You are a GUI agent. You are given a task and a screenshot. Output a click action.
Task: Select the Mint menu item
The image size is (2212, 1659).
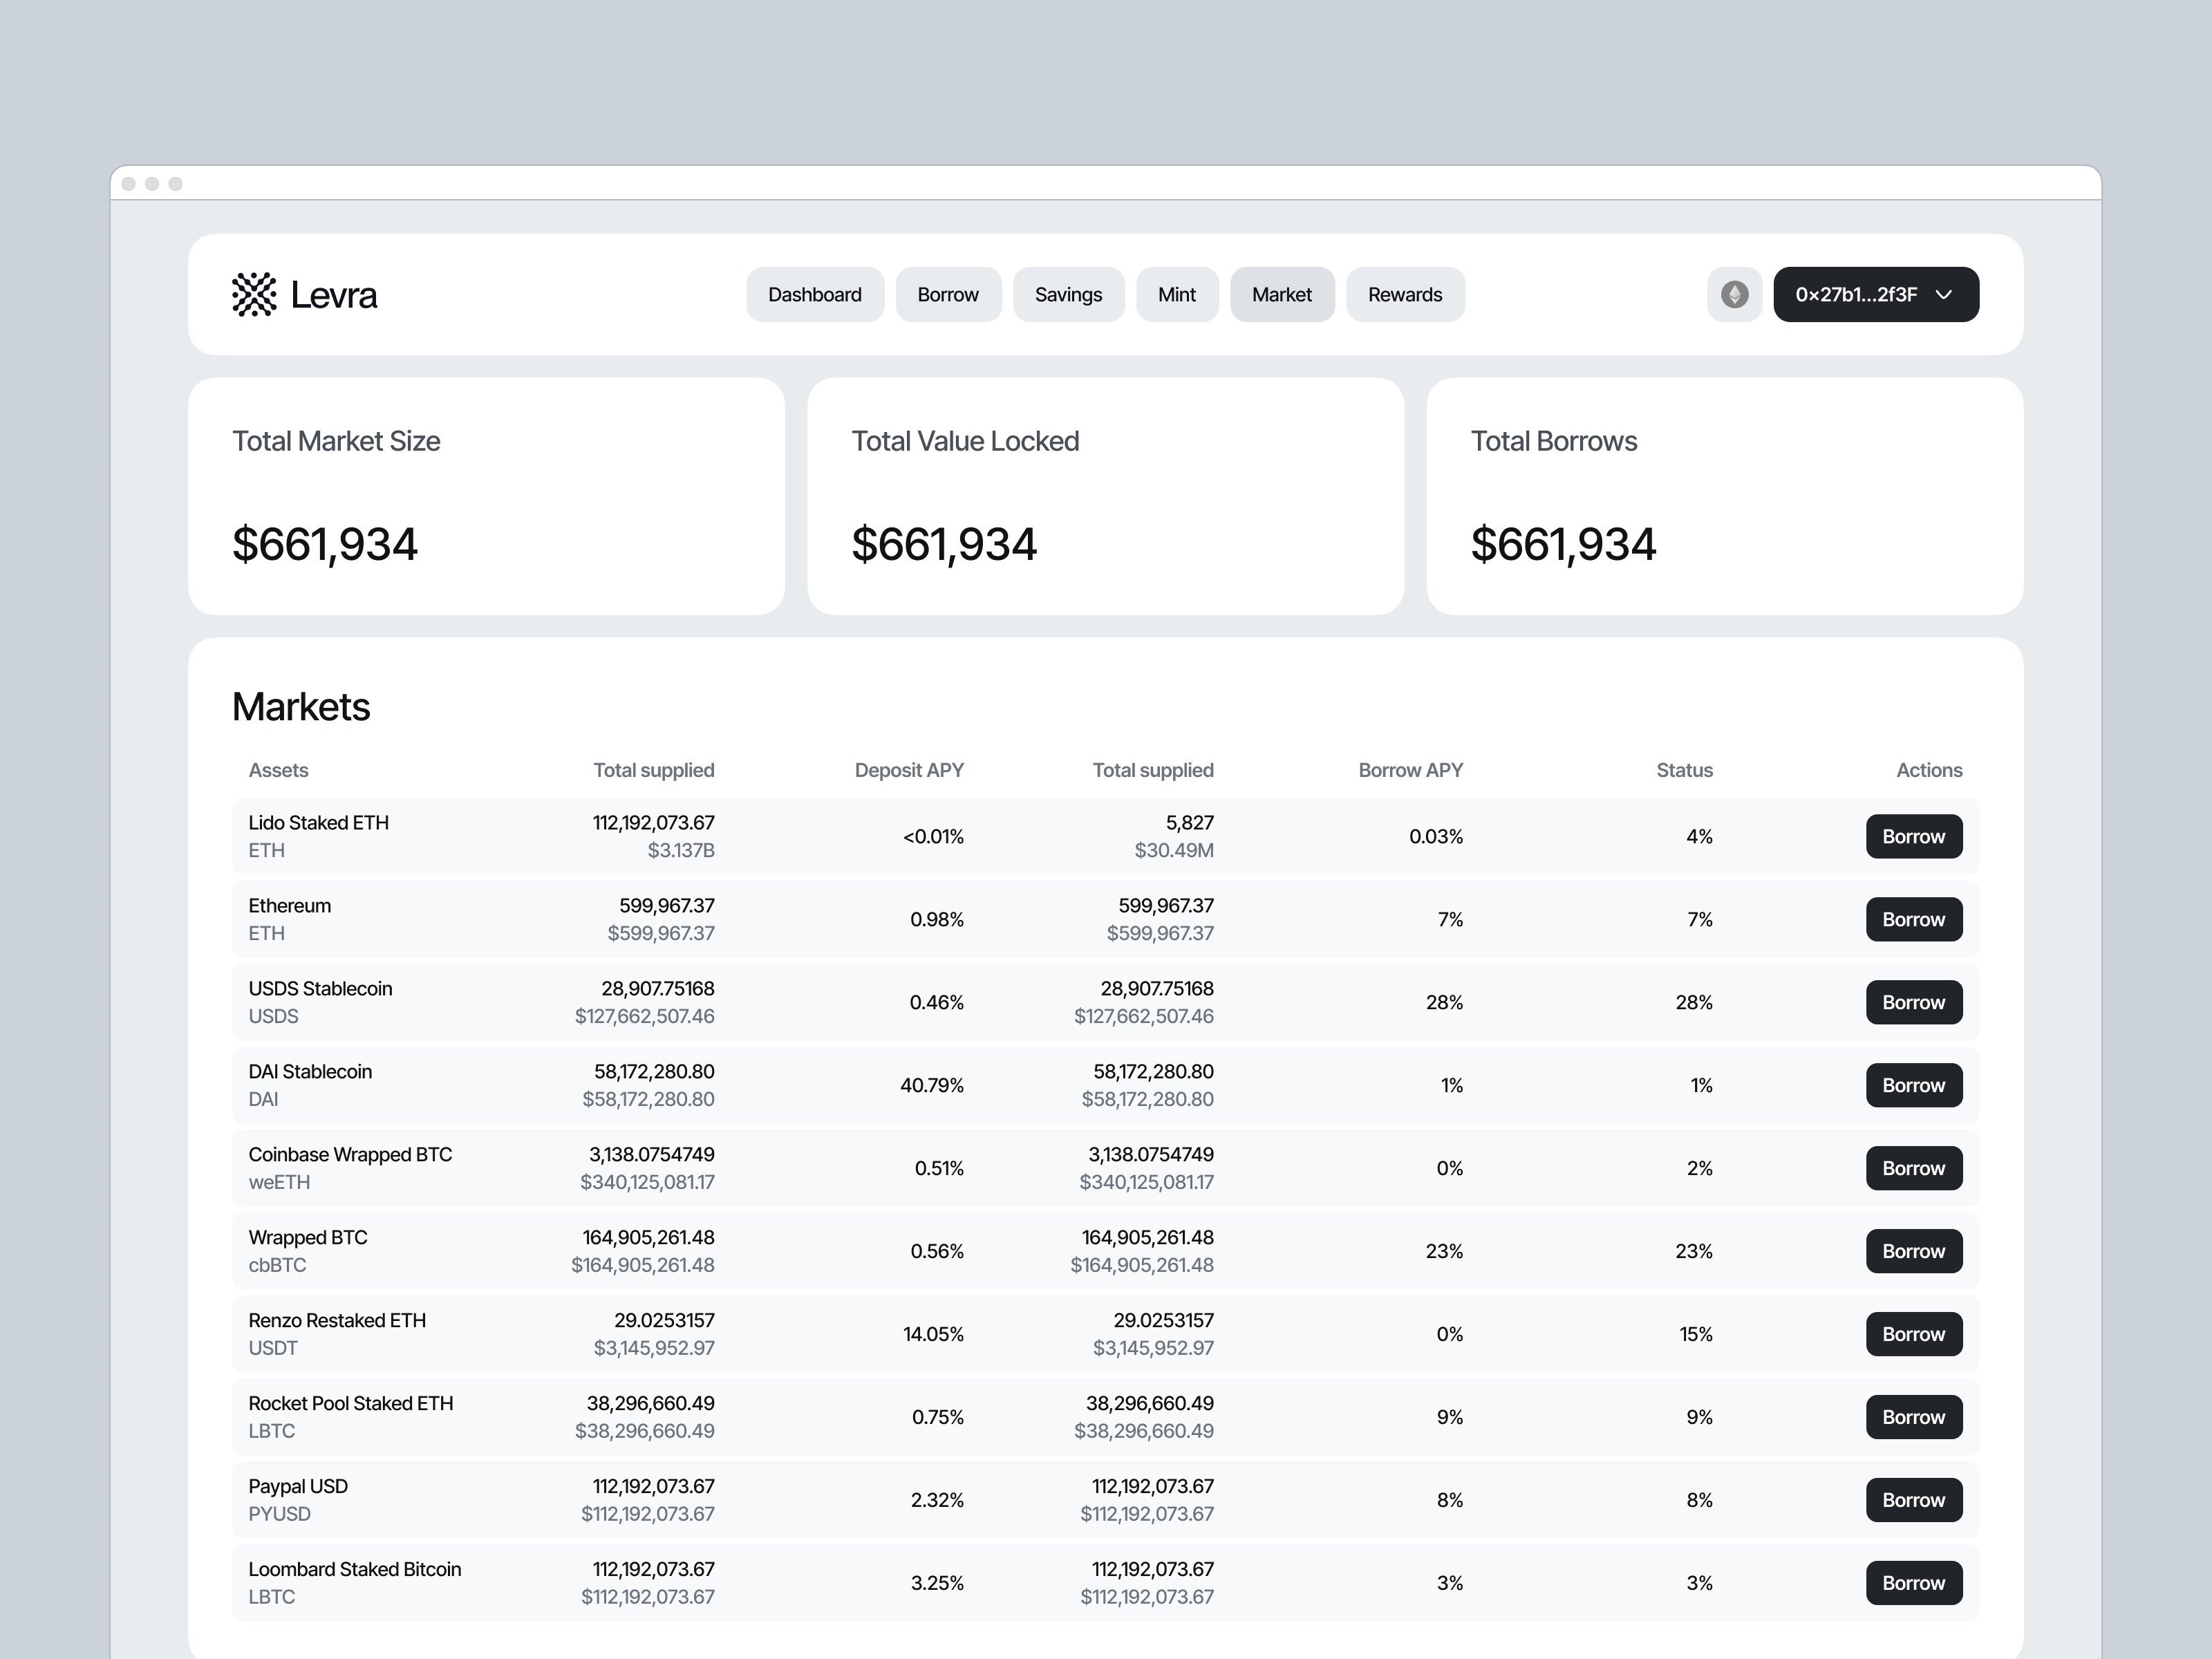pos(1177,294)
